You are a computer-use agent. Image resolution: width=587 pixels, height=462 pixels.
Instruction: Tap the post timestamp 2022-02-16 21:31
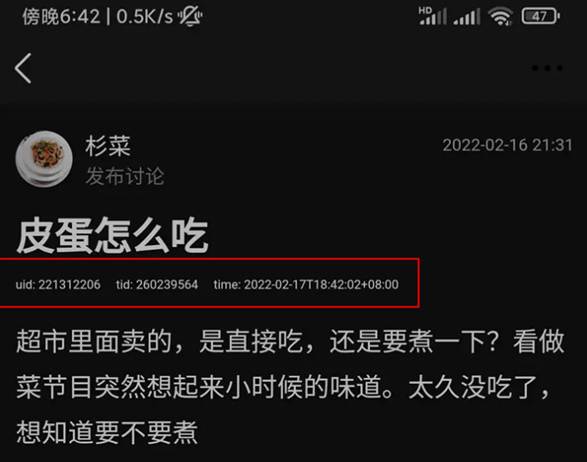[x=507, y=145]
